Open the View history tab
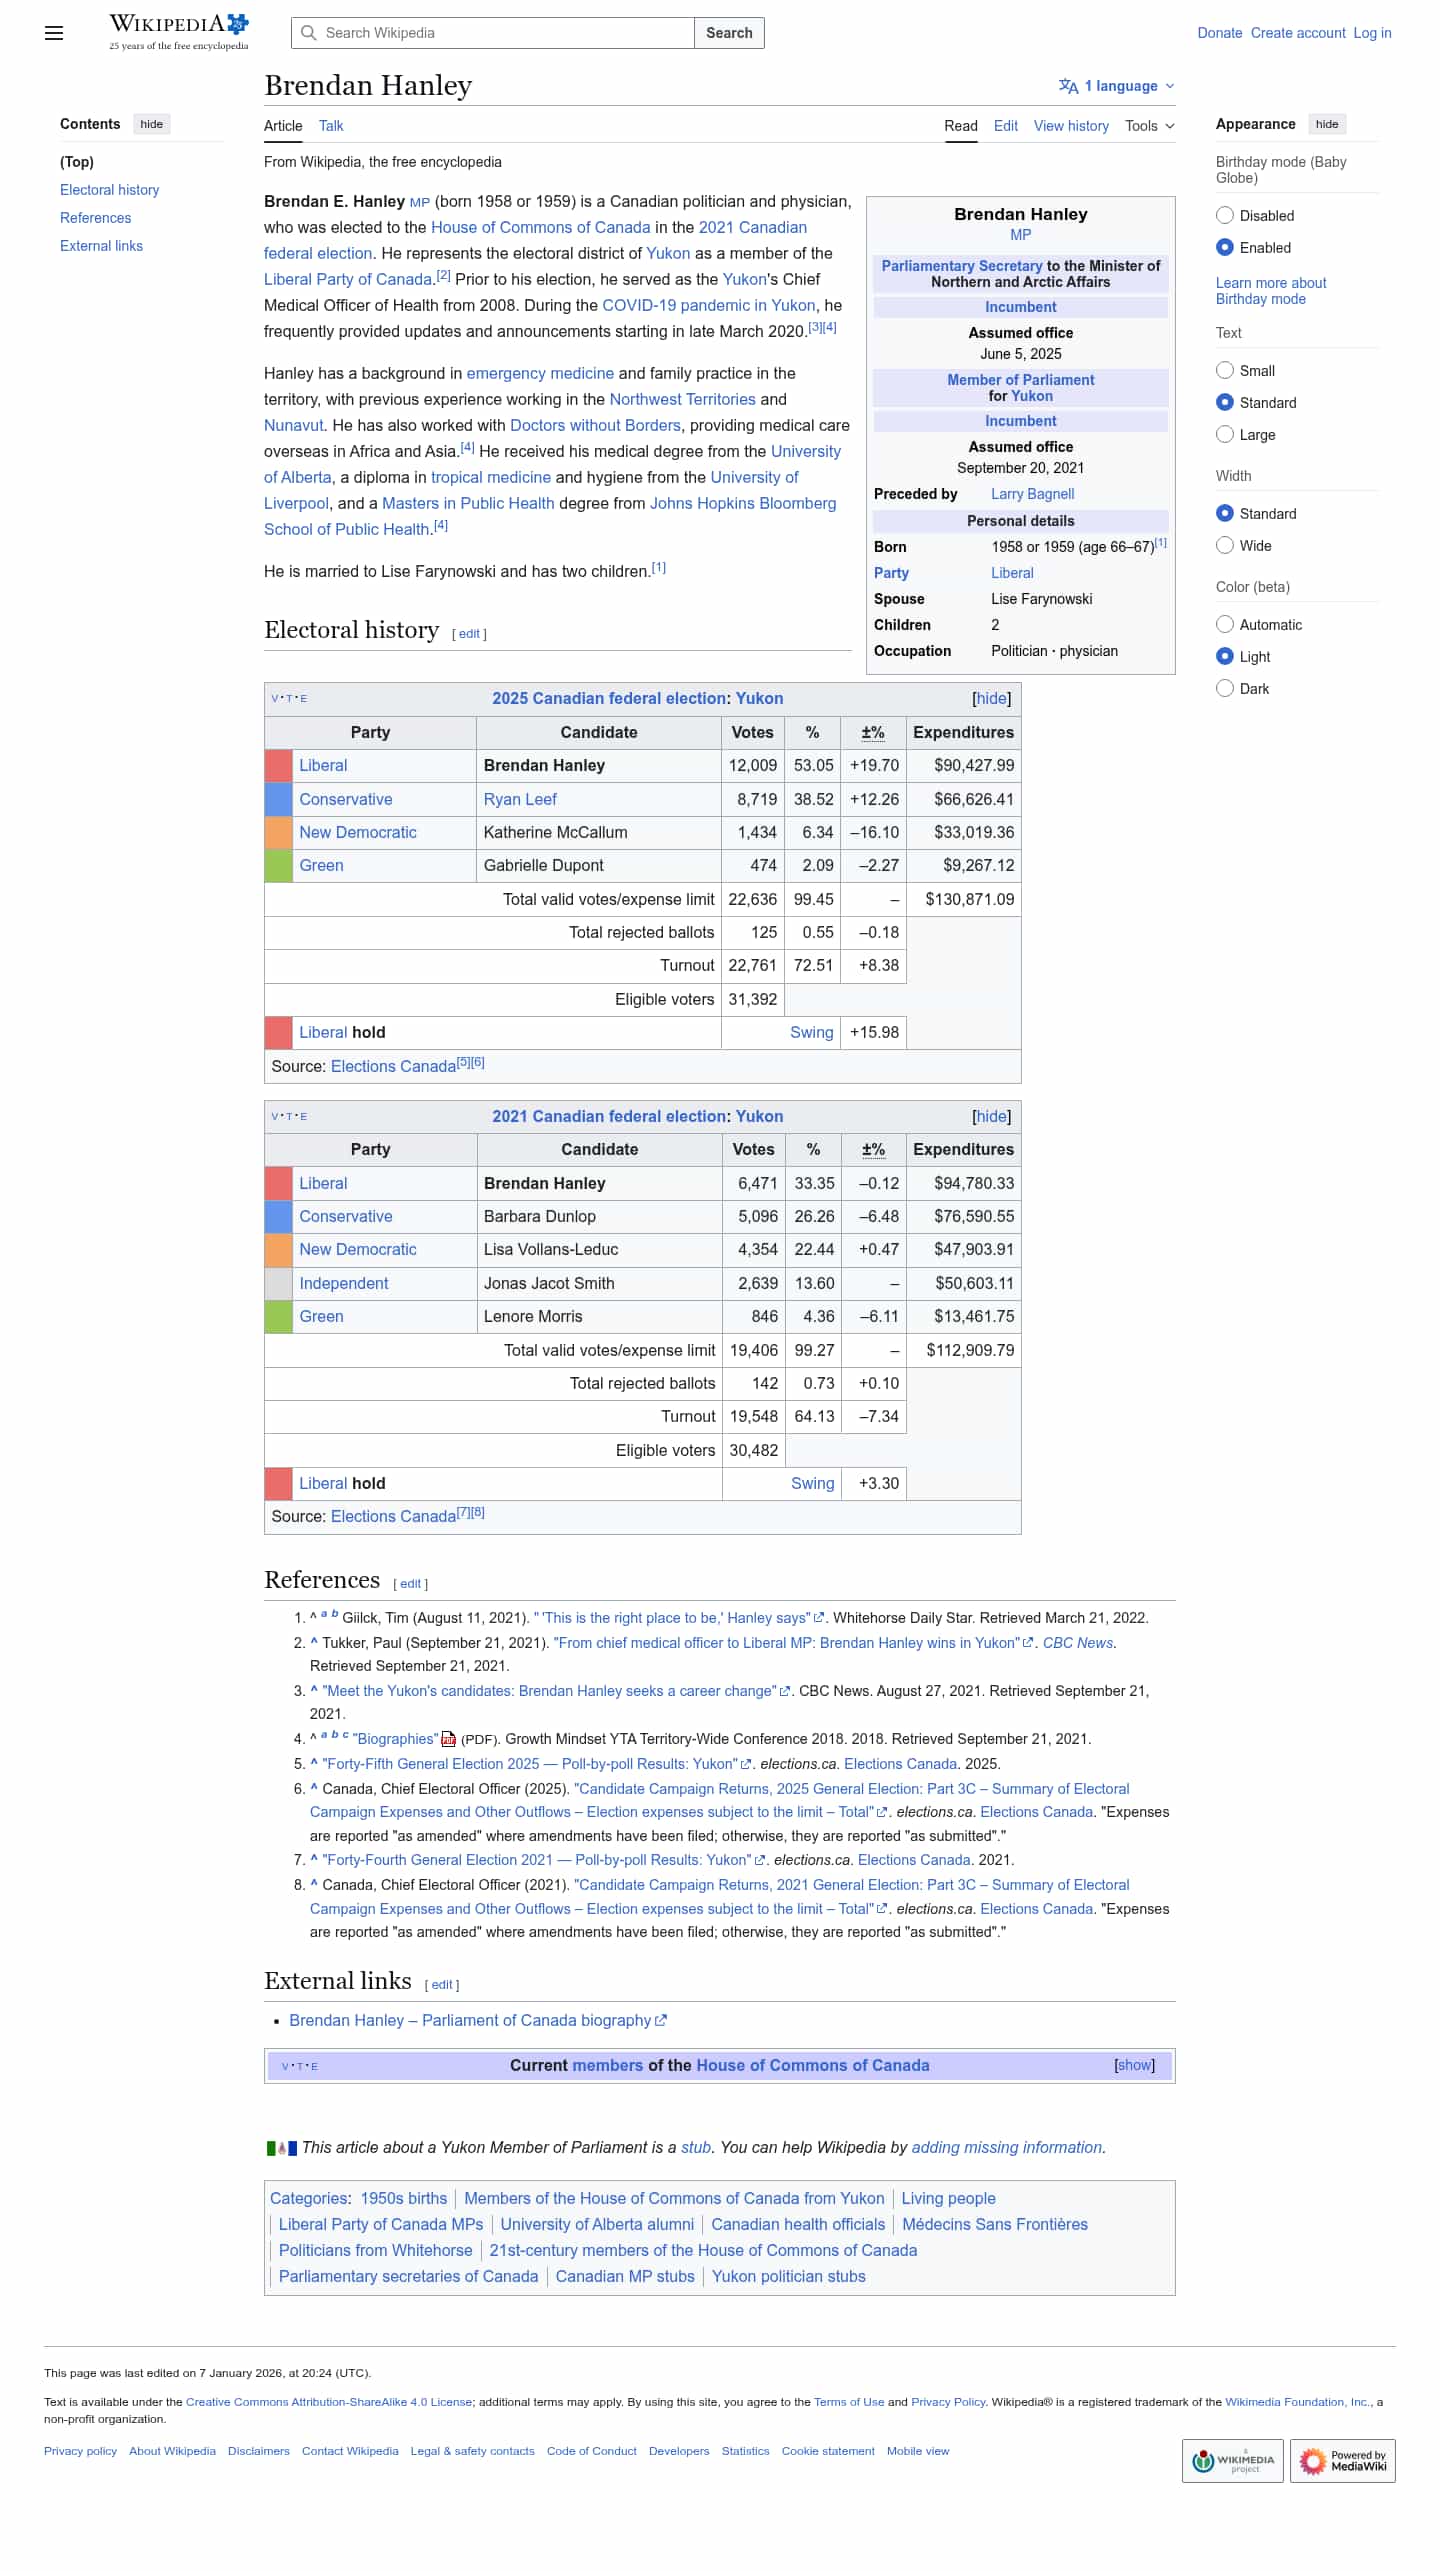Viewport: 1440px width, 2571px height. pos(1071,126)
